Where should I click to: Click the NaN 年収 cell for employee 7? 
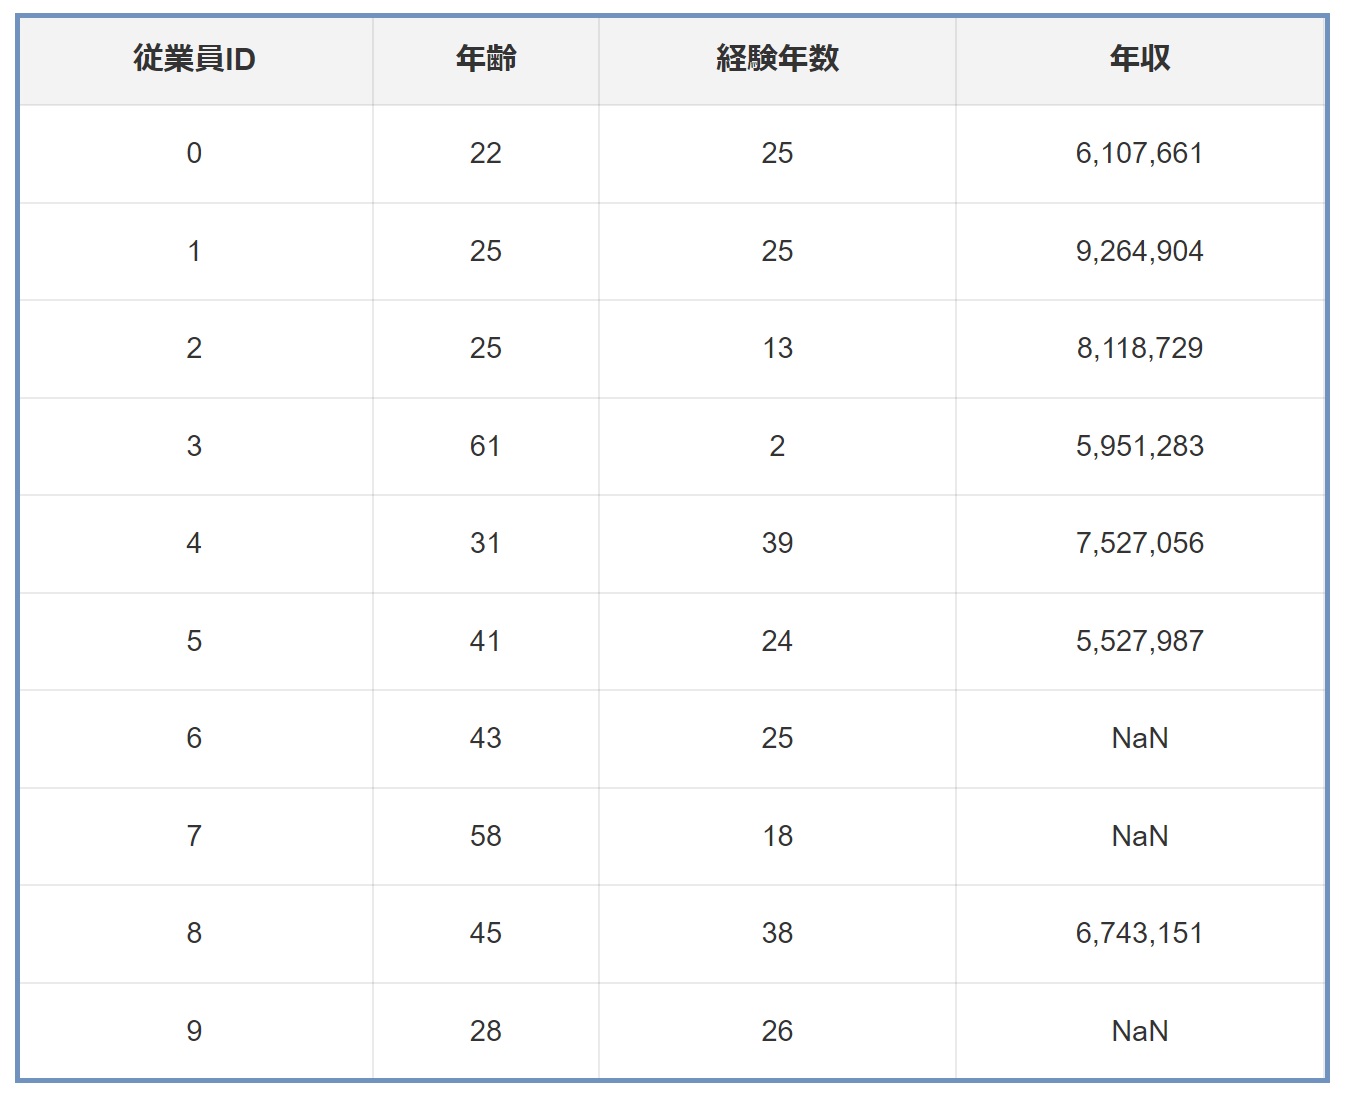point(1140,836)
